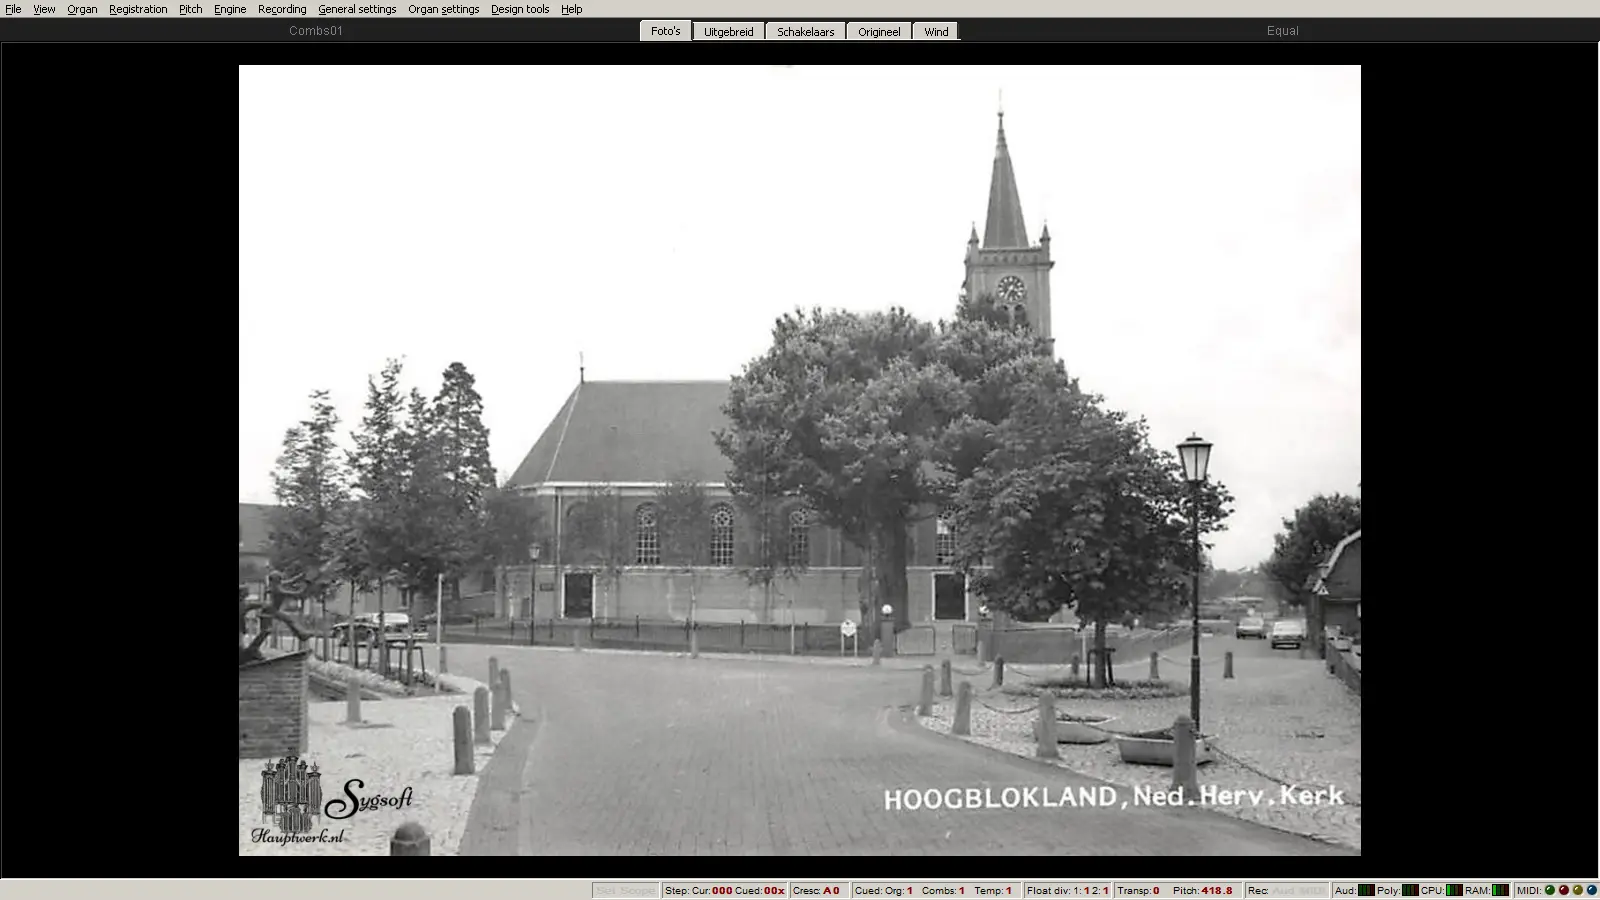
Task: Open the Registration menu
Action: tap(138, 9)
